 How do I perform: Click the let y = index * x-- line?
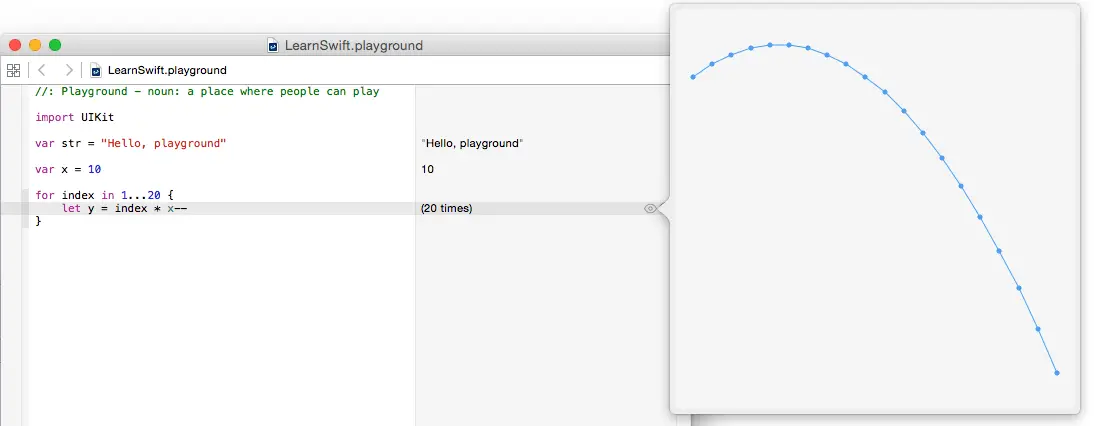click(125, 208)
